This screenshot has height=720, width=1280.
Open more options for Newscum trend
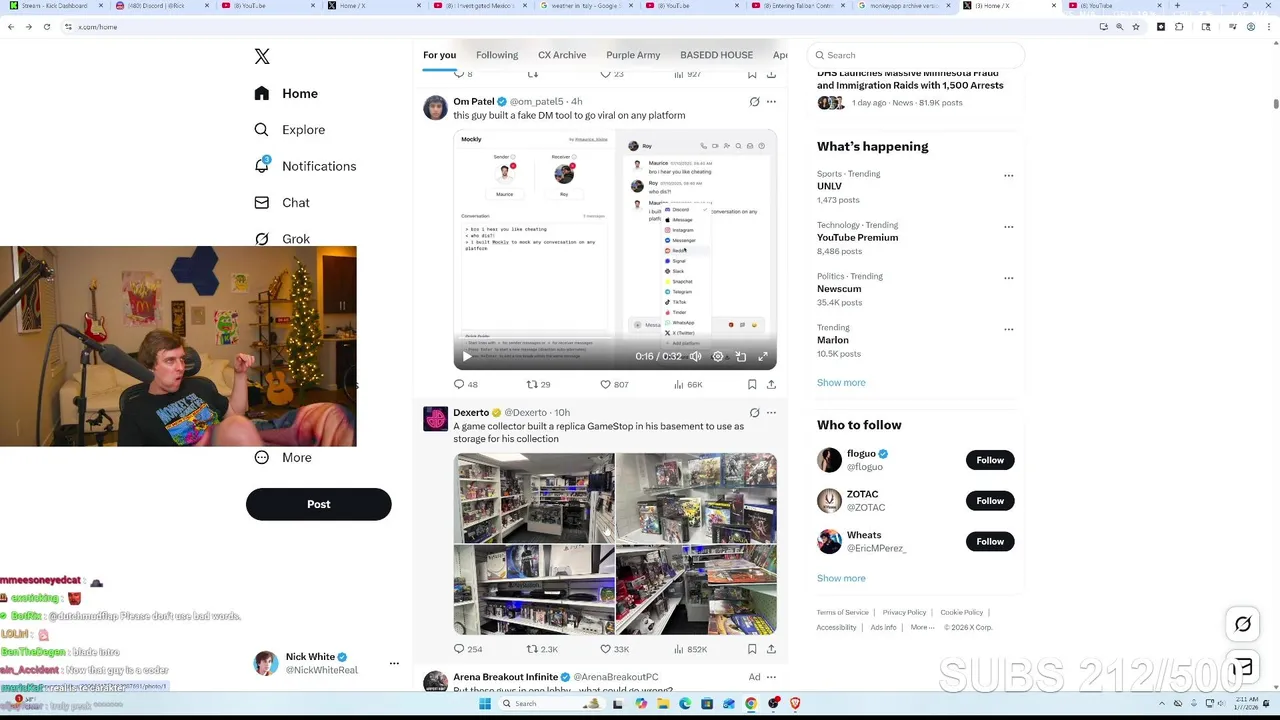pos(1008,278)
